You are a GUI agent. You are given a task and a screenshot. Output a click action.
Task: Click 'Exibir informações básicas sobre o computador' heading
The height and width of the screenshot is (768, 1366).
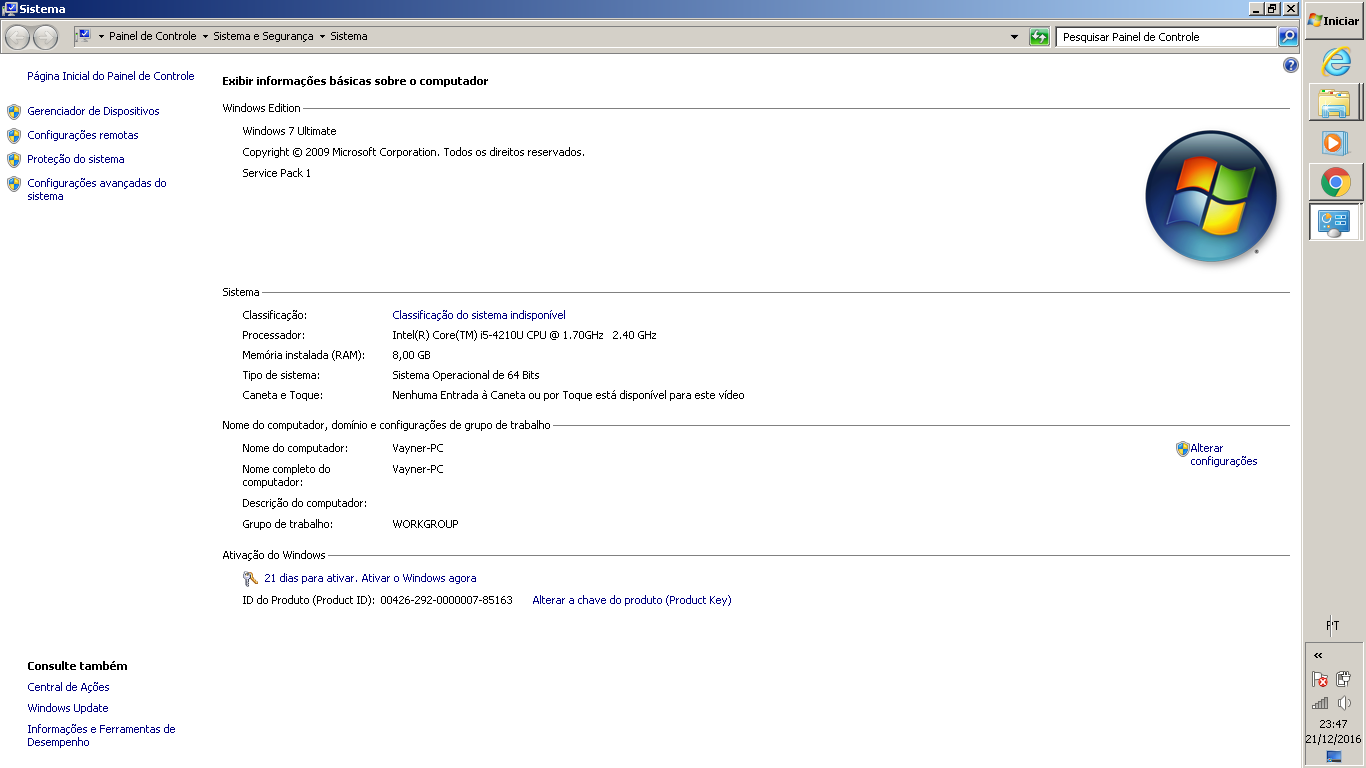[355, 81]
